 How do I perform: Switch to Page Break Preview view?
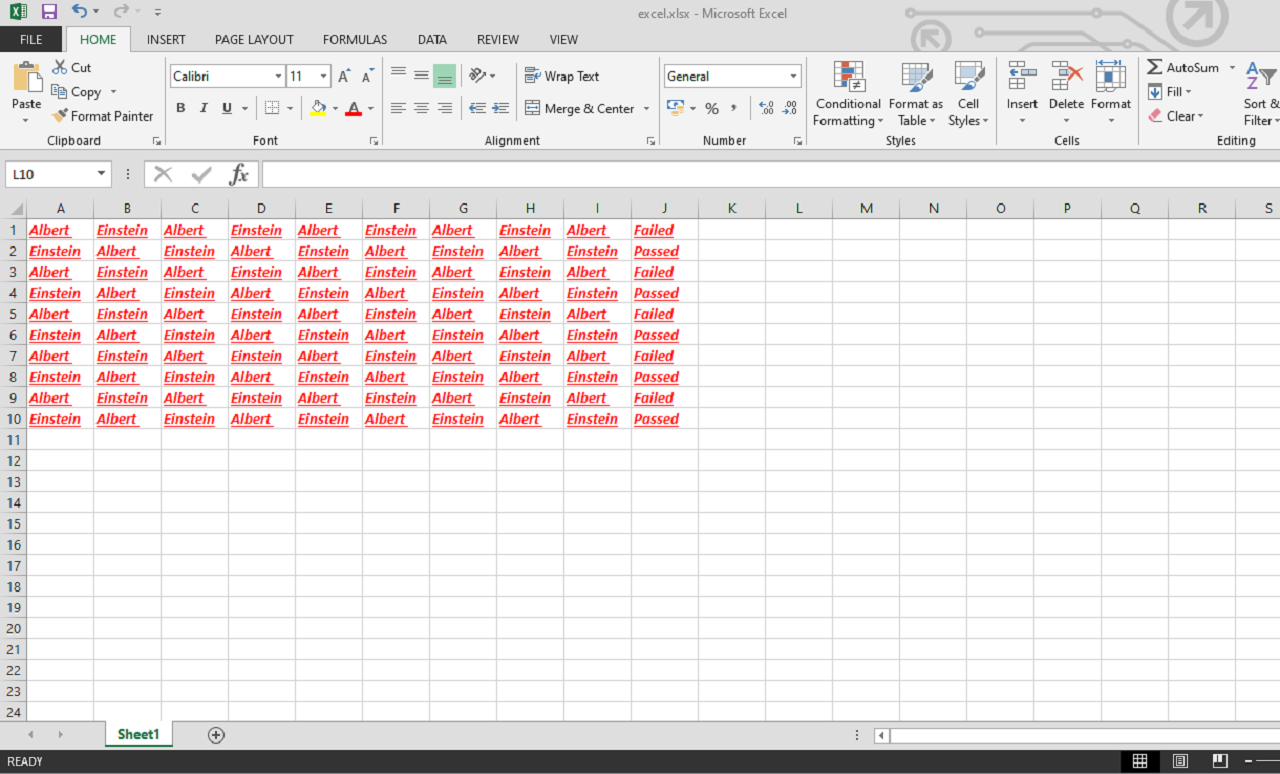(x=1221, y=761)
